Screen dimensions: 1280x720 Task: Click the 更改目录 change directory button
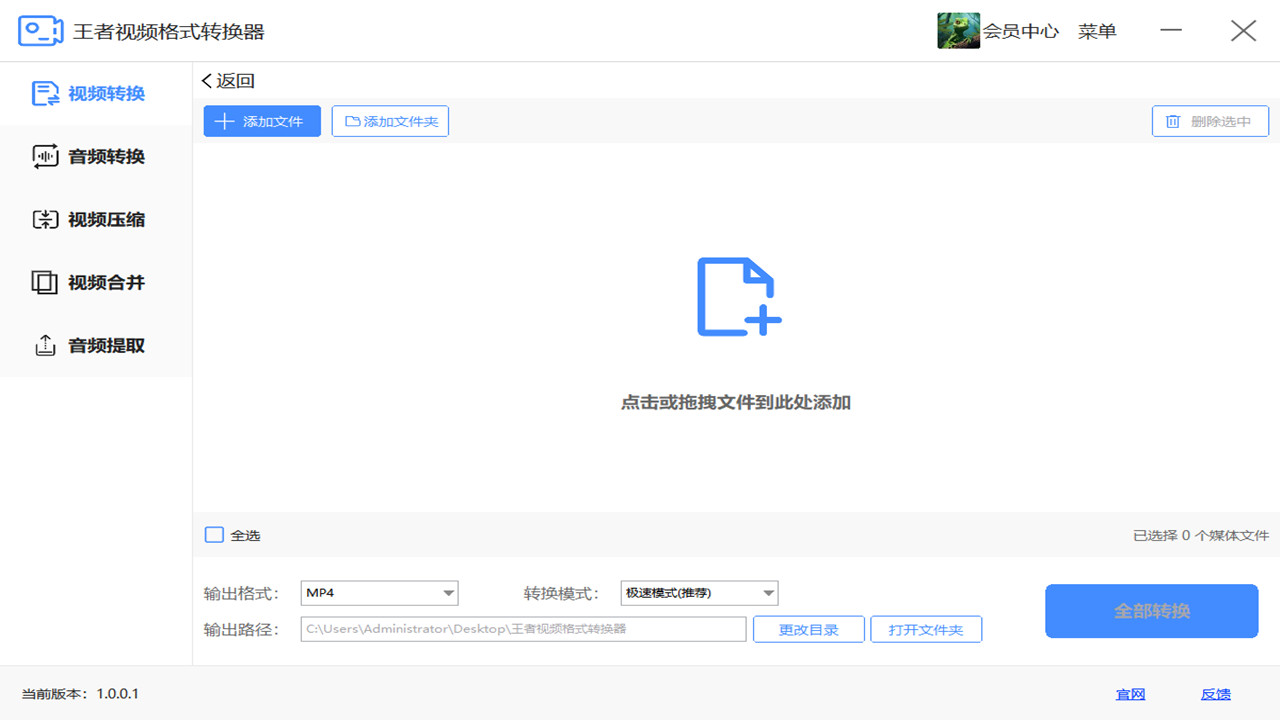808,629
